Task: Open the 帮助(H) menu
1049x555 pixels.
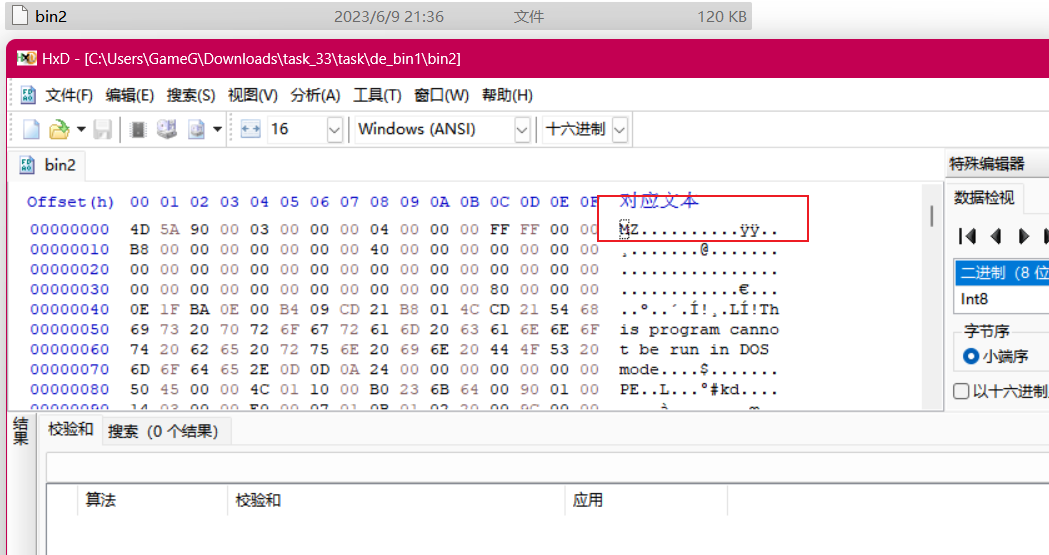Action: pos(507,95)
